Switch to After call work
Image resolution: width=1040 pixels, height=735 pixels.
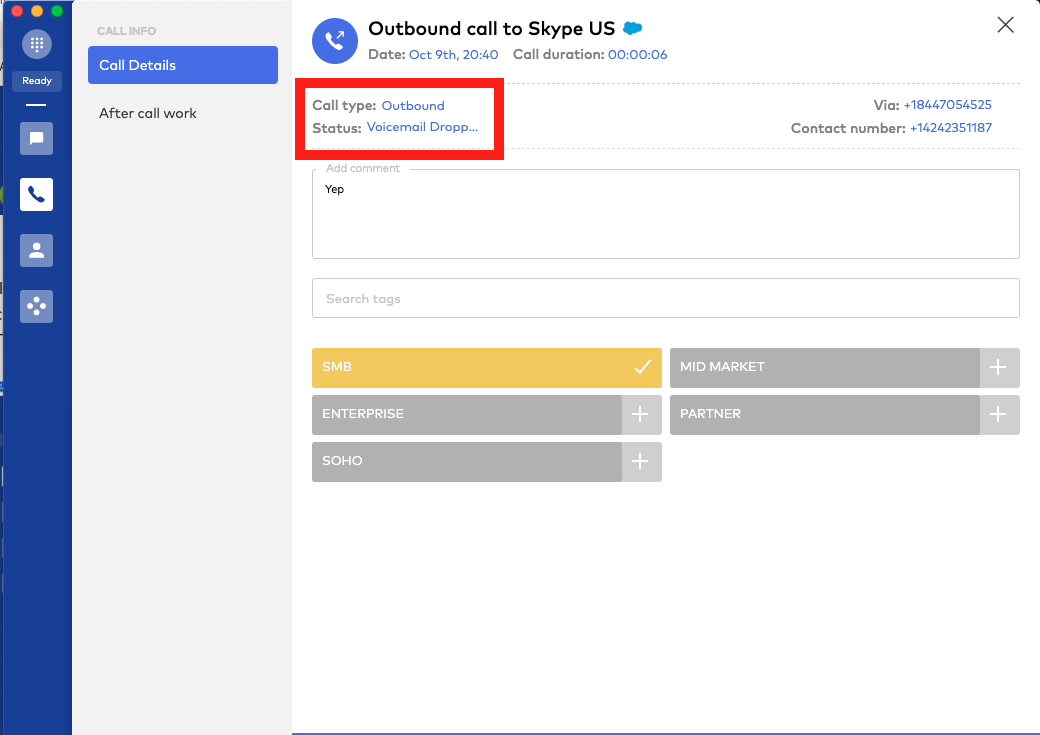148,113
